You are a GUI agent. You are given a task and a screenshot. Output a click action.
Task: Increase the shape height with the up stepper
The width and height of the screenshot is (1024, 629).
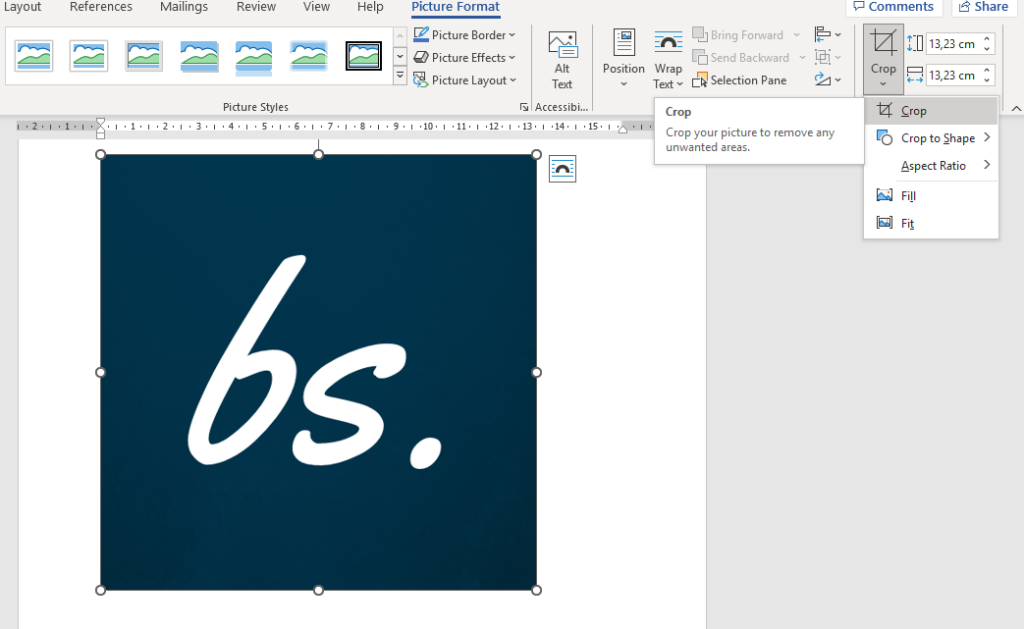(987, 39)
